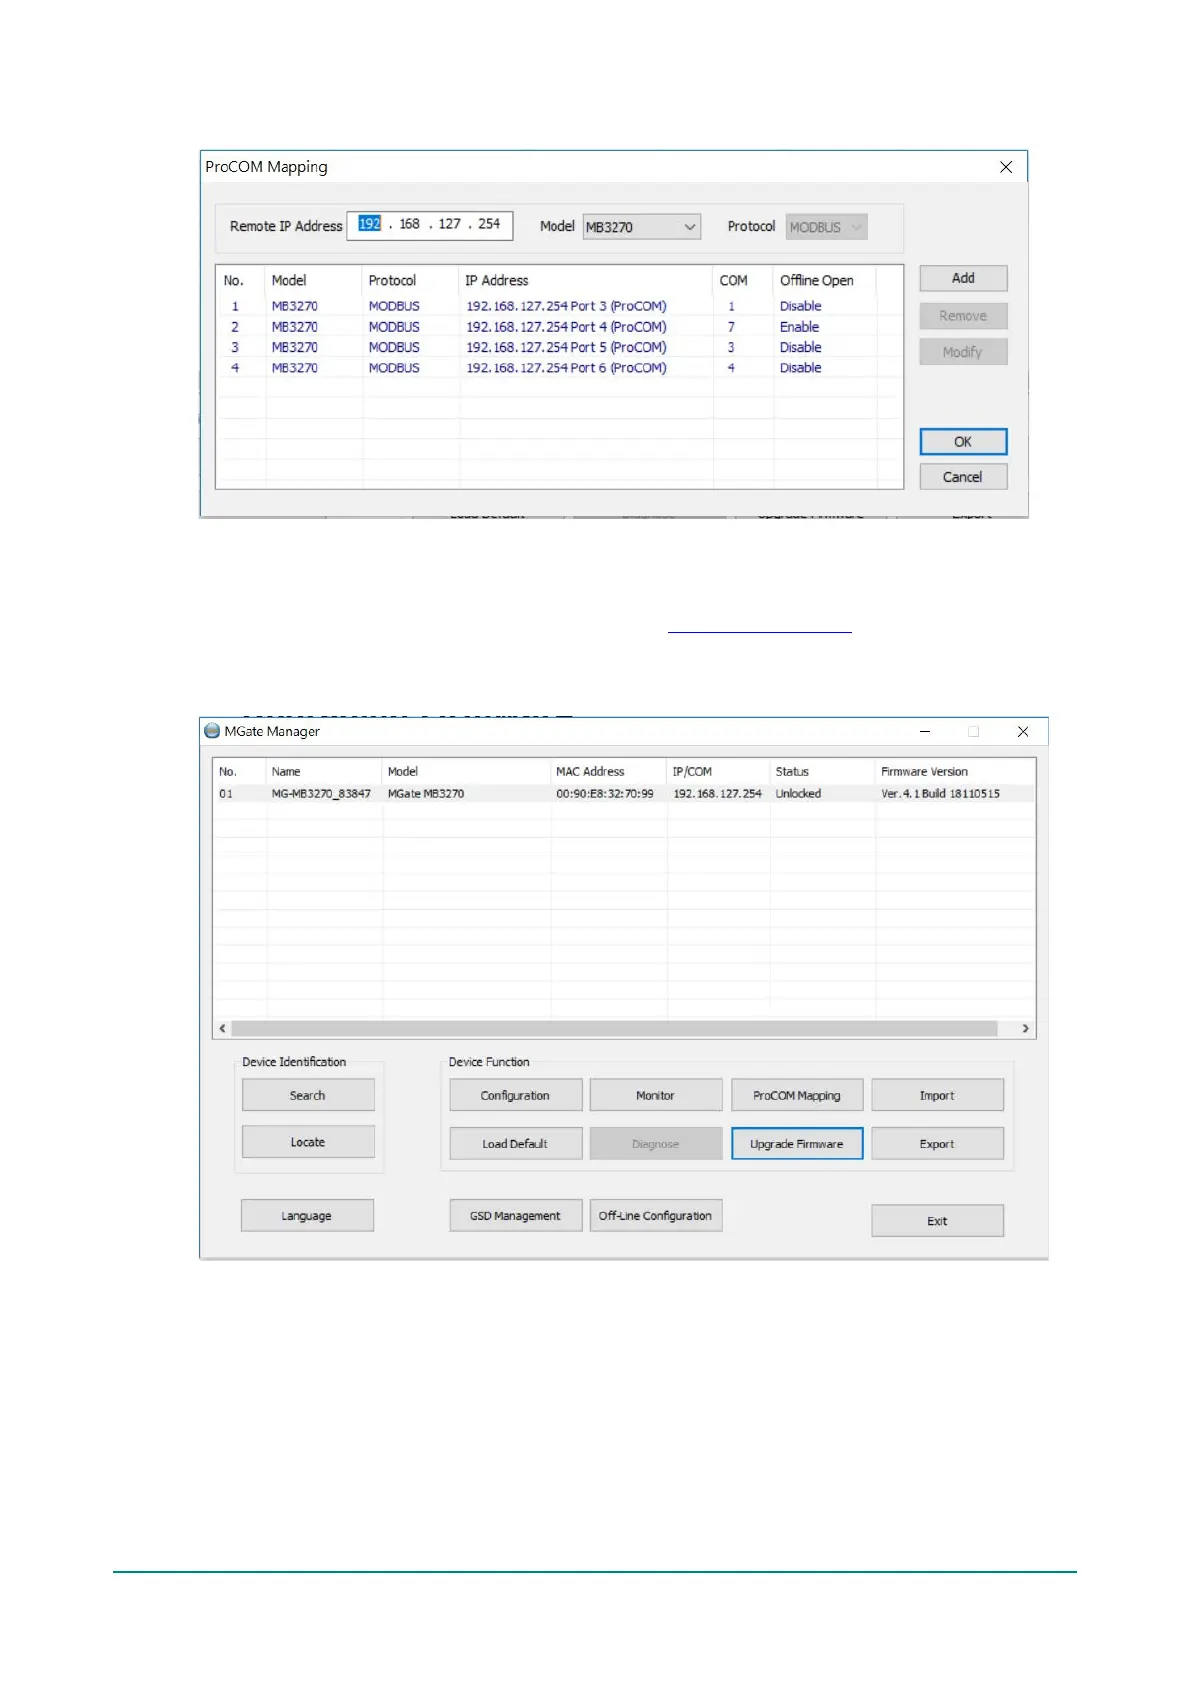Select mapping row Port 4 (ProCOM)
Image resolution: width=1191 pixels, height=1684 pixels.
pos(559,327)
